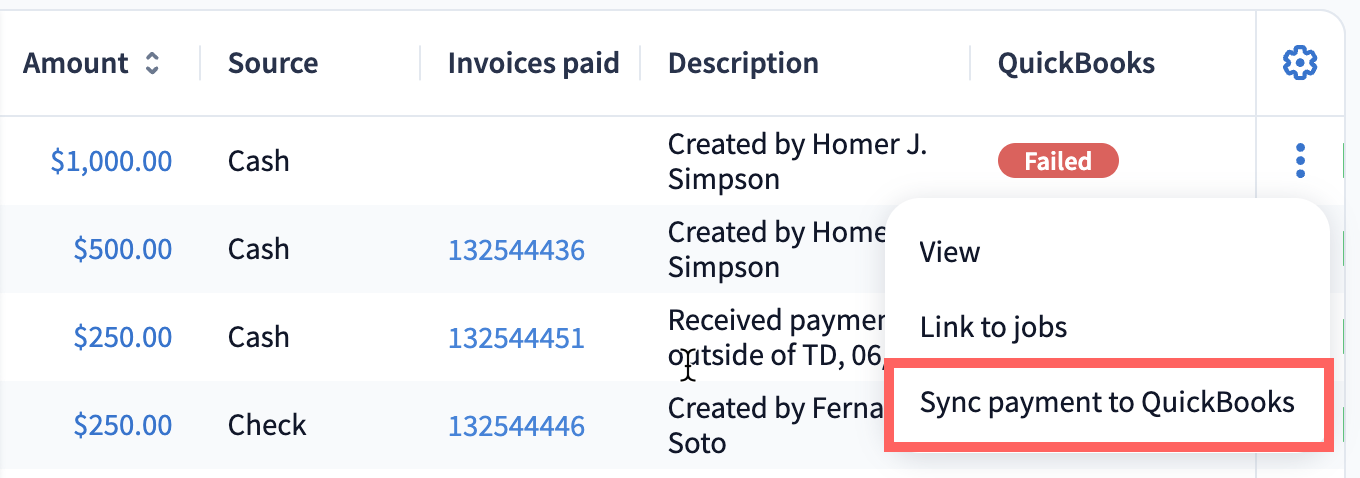1360x478 pixels.
Task: Open the table settings gear icon
Action: pos(1300,64)
